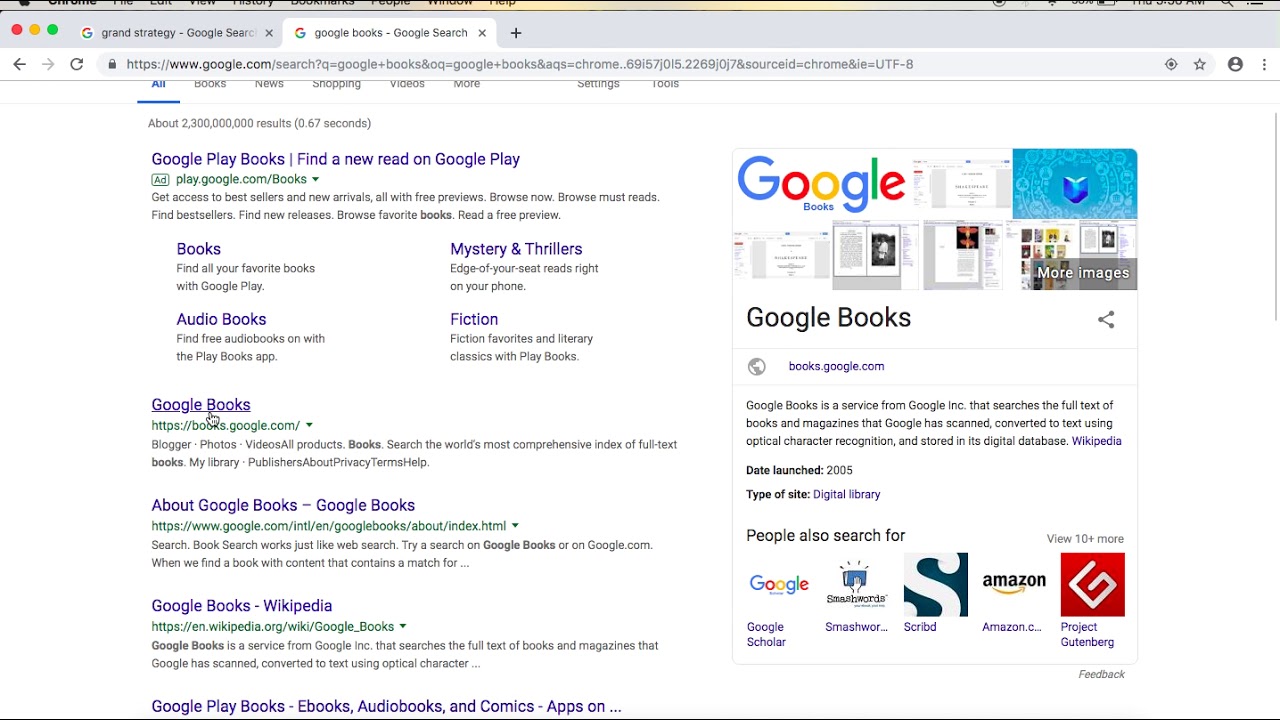Click the forward navigation arrow
Image resolution: width=1280 pixels, height=720 pixels.
48,64
